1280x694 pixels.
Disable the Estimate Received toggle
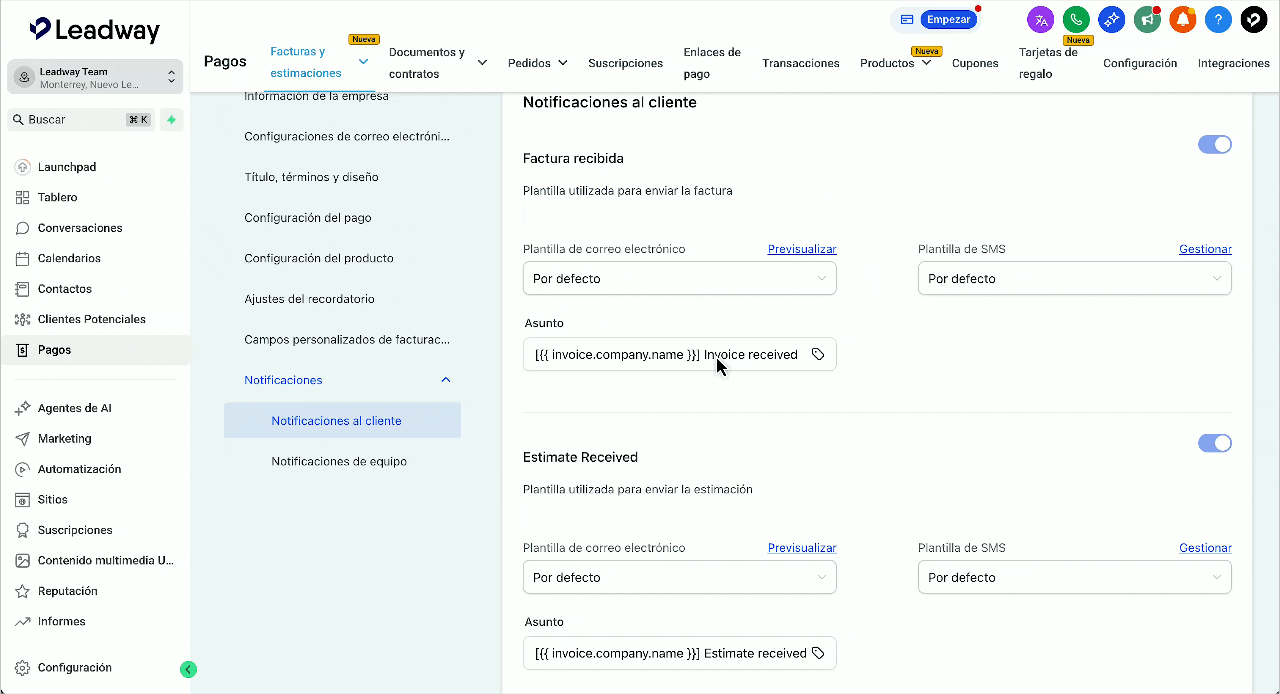(1214, 443)
